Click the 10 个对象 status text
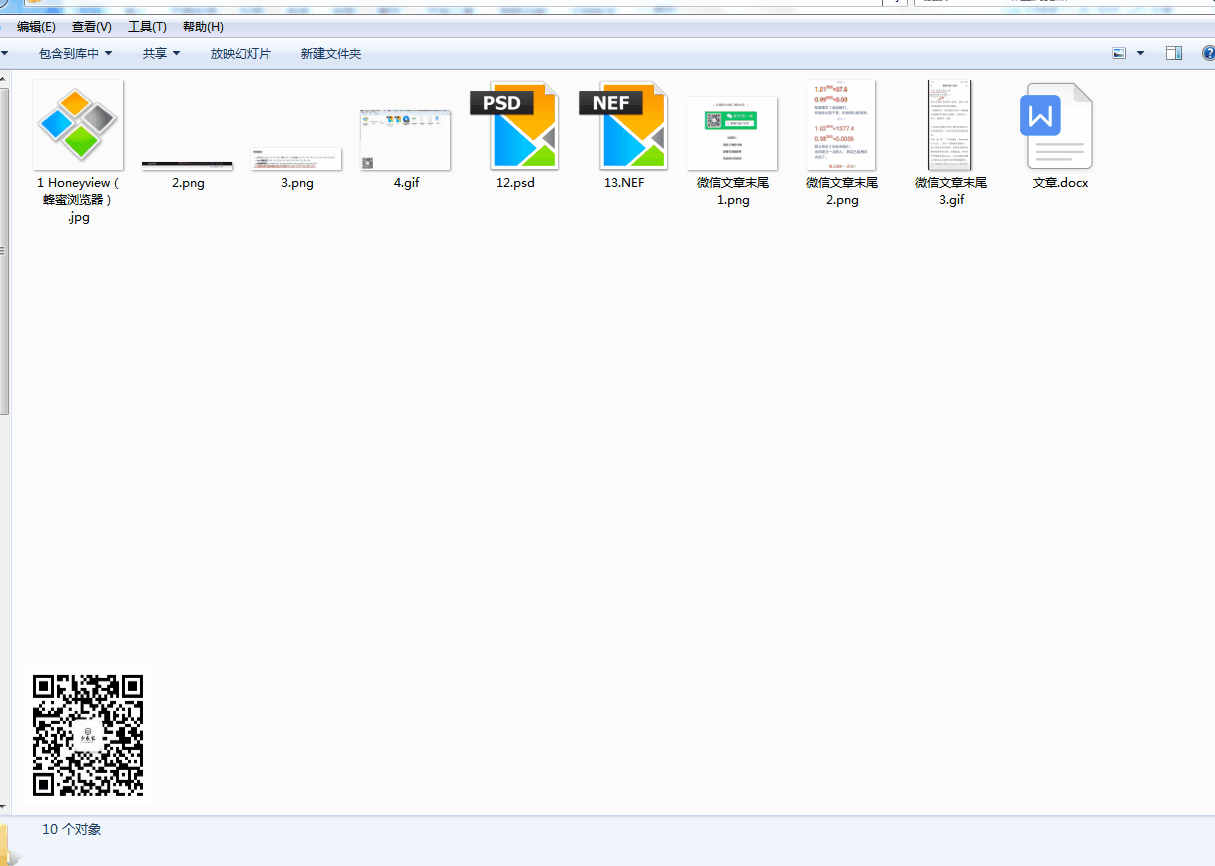1215x866 pixels. (72, 829)
